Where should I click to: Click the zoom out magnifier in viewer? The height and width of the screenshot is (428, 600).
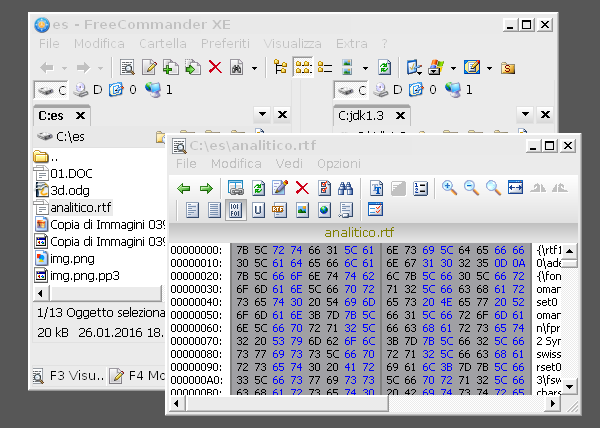[x=471, y=188]
